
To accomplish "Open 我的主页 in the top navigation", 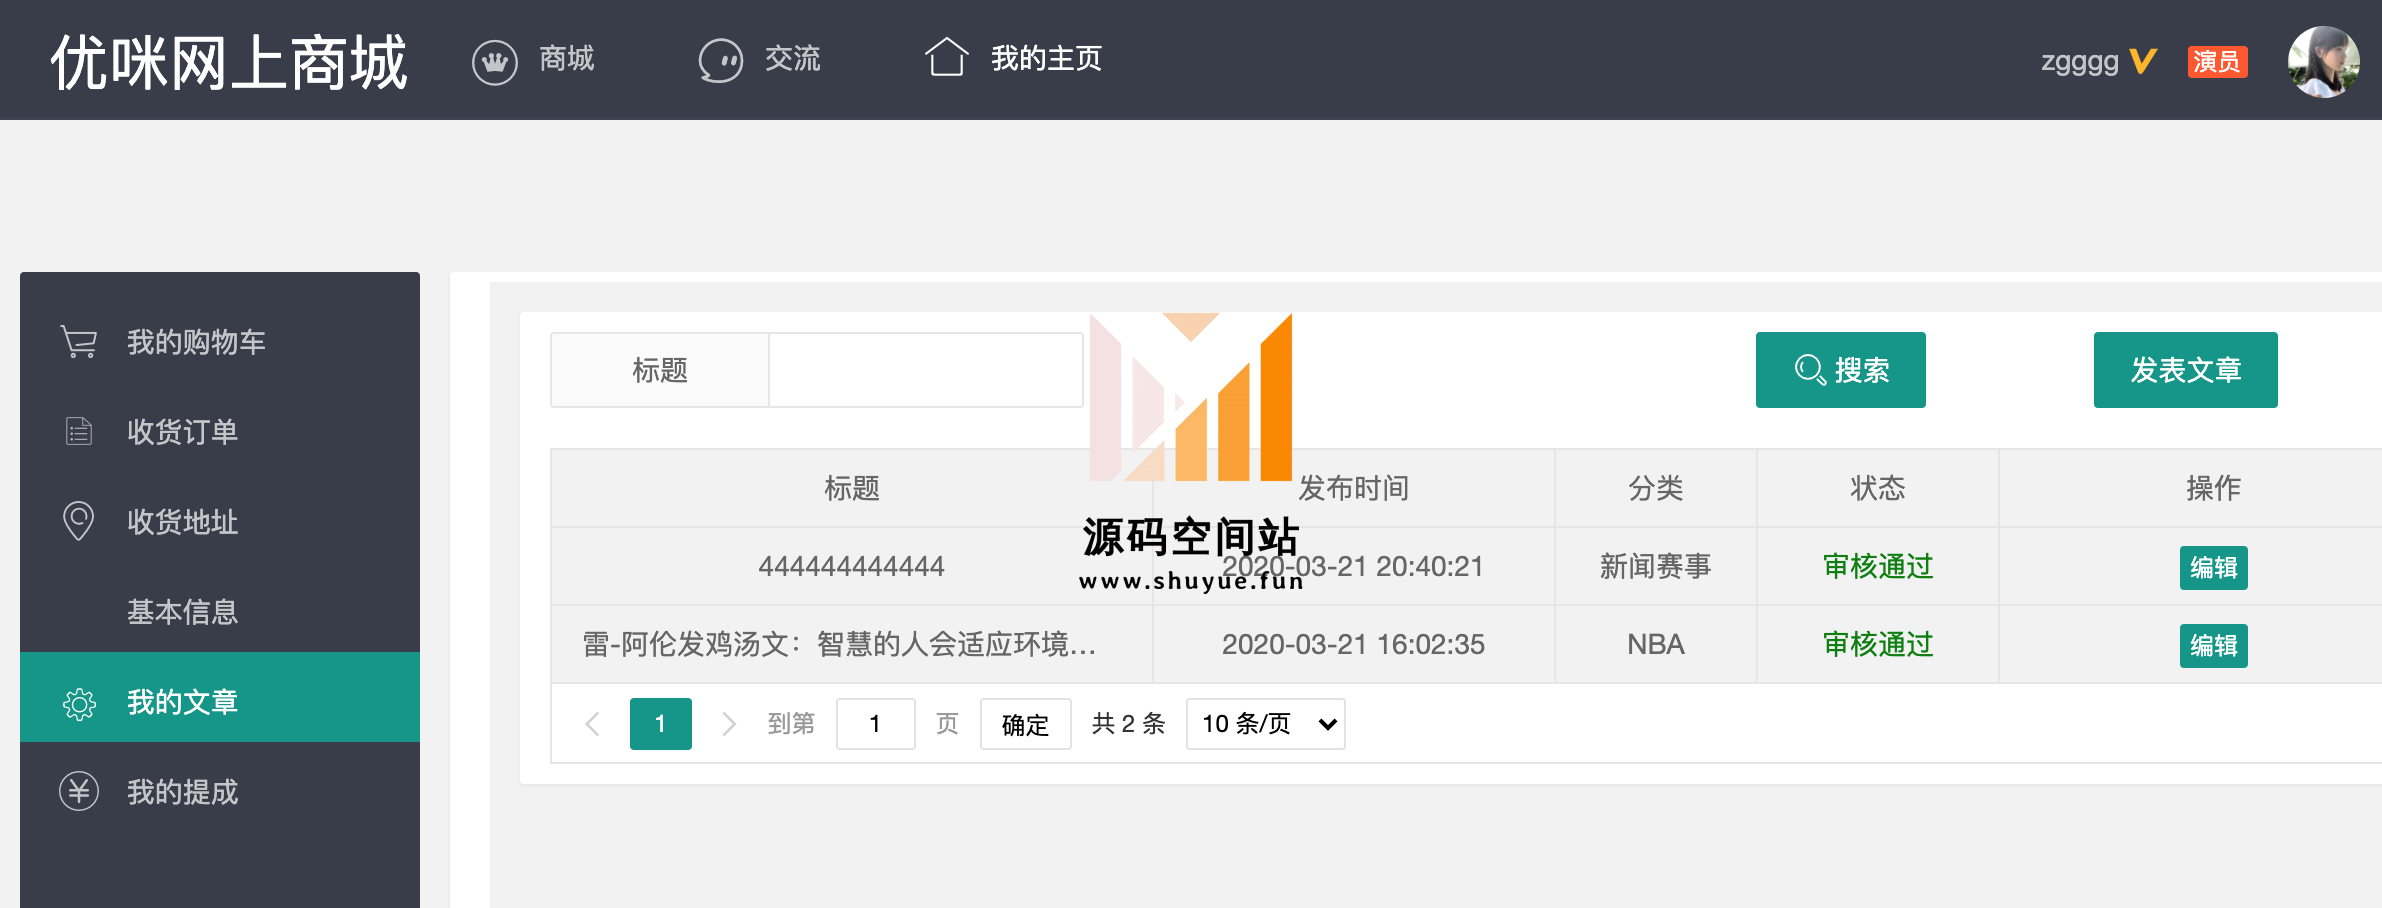I will click(x=1046, y=59).
